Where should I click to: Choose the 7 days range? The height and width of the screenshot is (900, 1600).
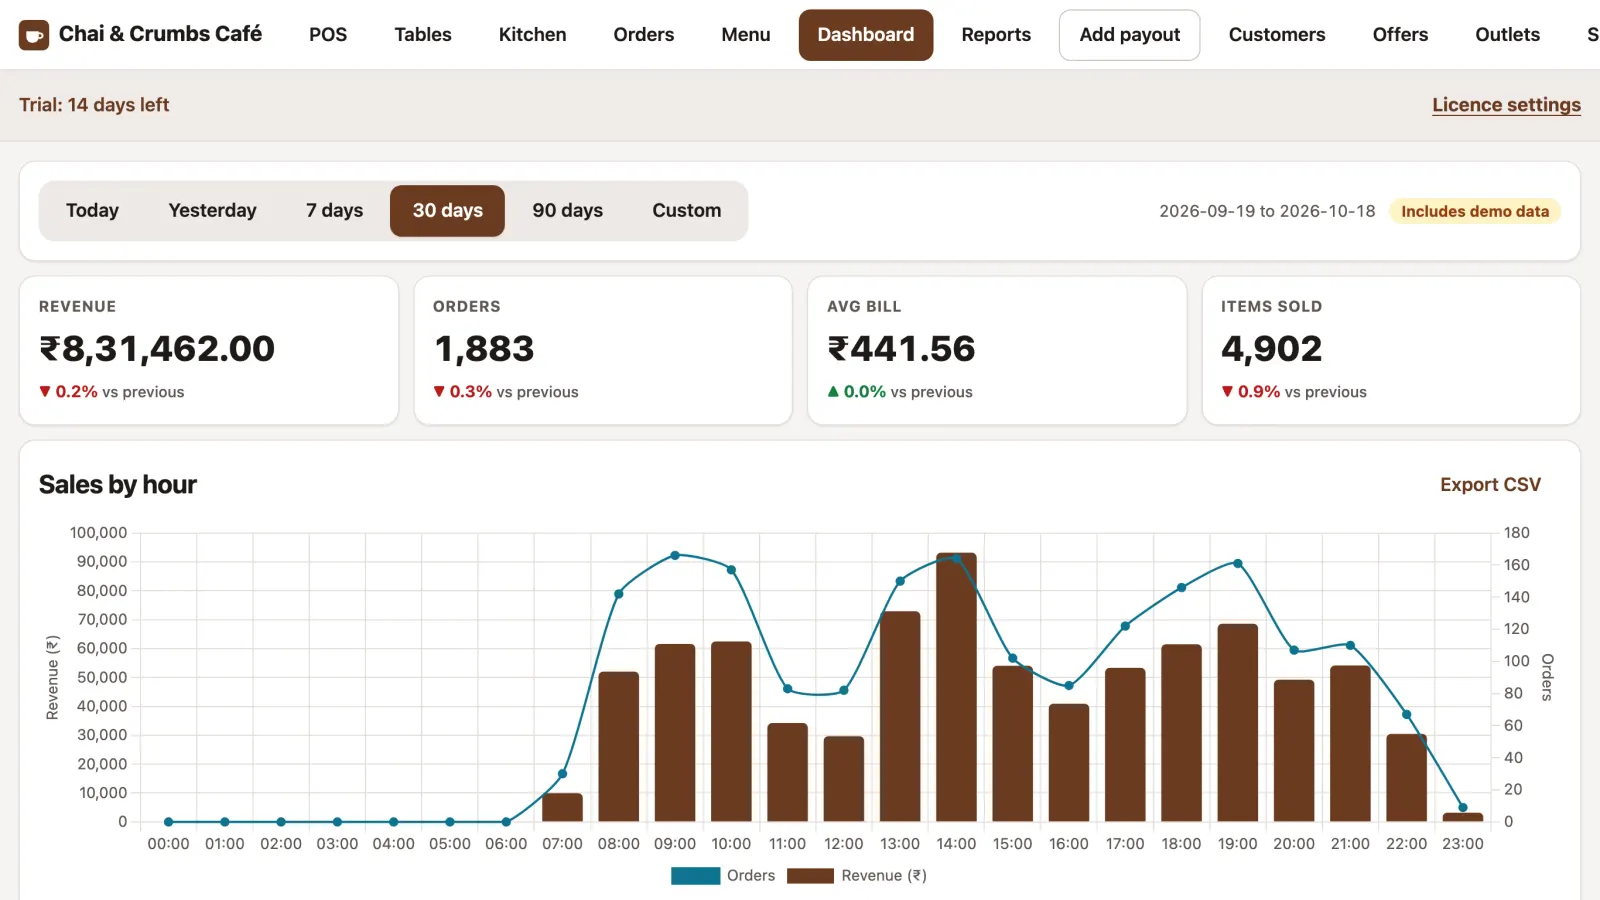[334, 211]
